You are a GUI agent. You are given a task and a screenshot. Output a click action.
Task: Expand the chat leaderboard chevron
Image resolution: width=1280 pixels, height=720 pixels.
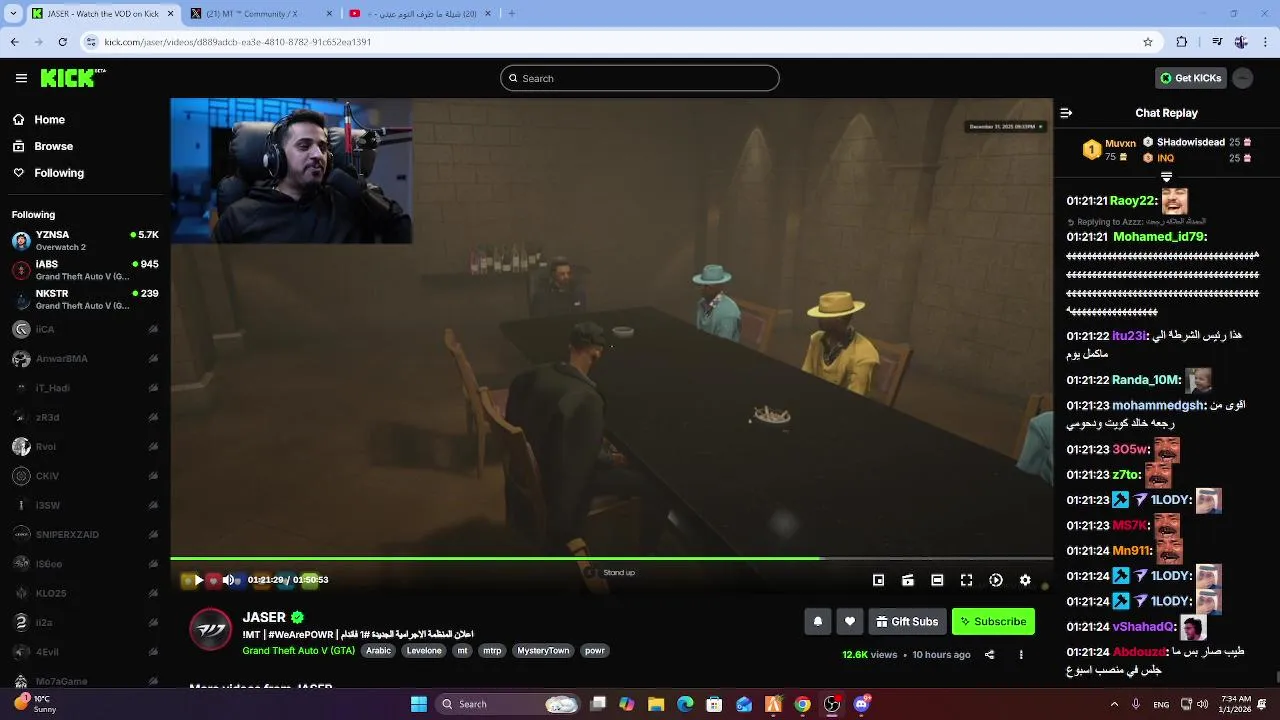click(x=1166, y=177)
